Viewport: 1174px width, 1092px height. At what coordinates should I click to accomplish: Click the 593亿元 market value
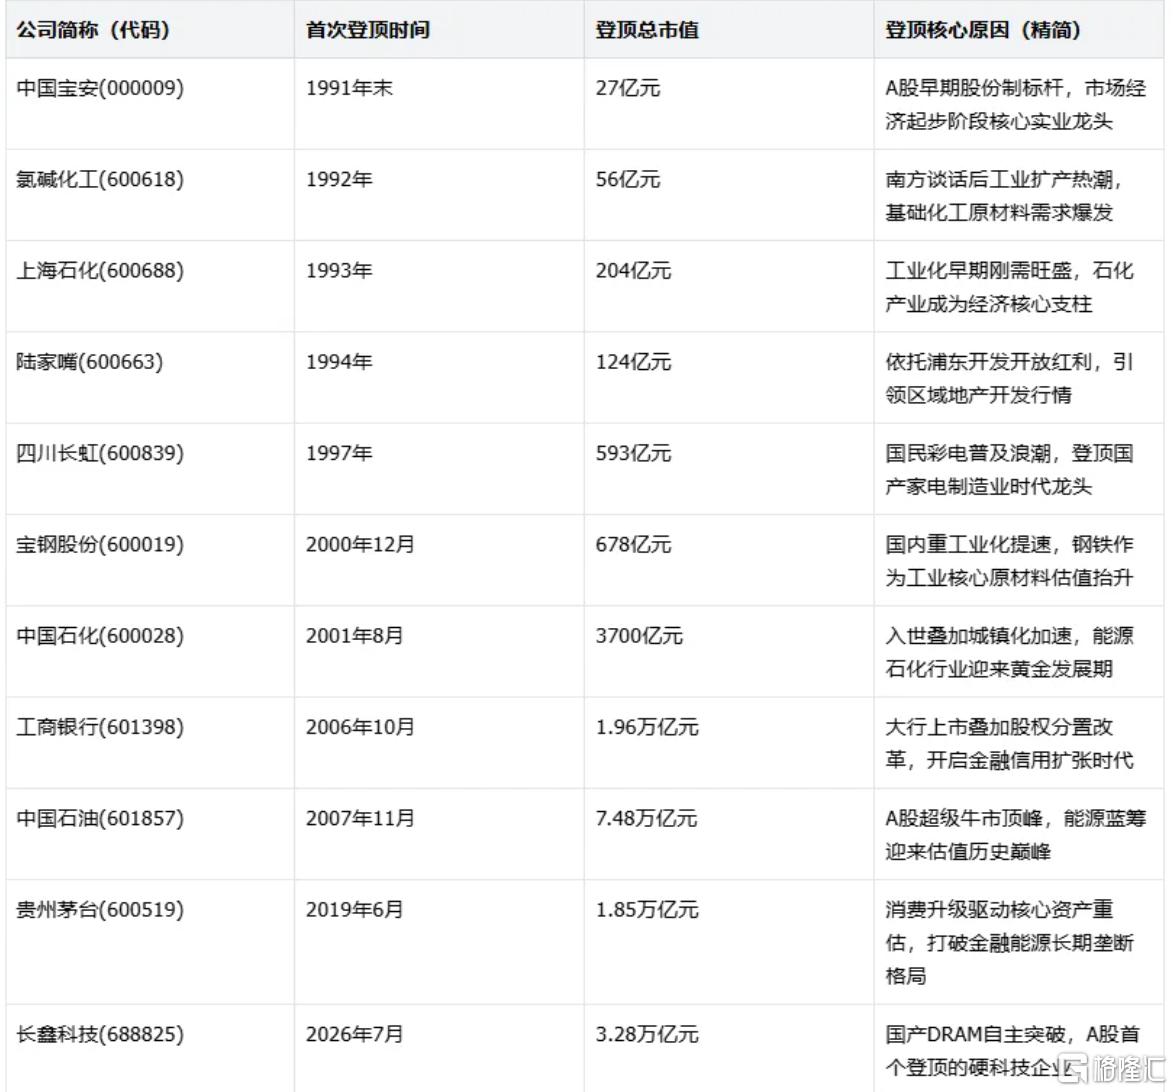[633, 454]
